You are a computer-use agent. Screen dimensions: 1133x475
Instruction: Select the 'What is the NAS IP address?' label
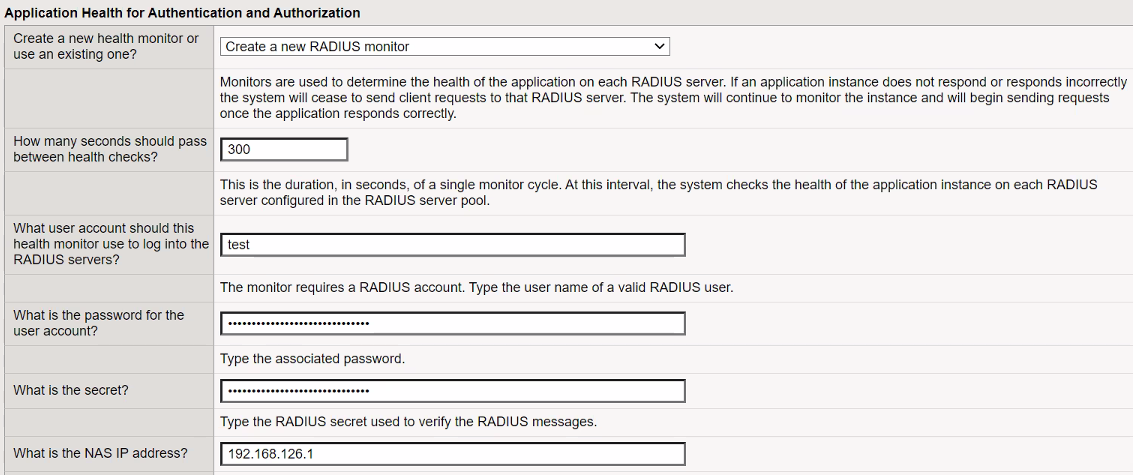(x=100, y=453)
